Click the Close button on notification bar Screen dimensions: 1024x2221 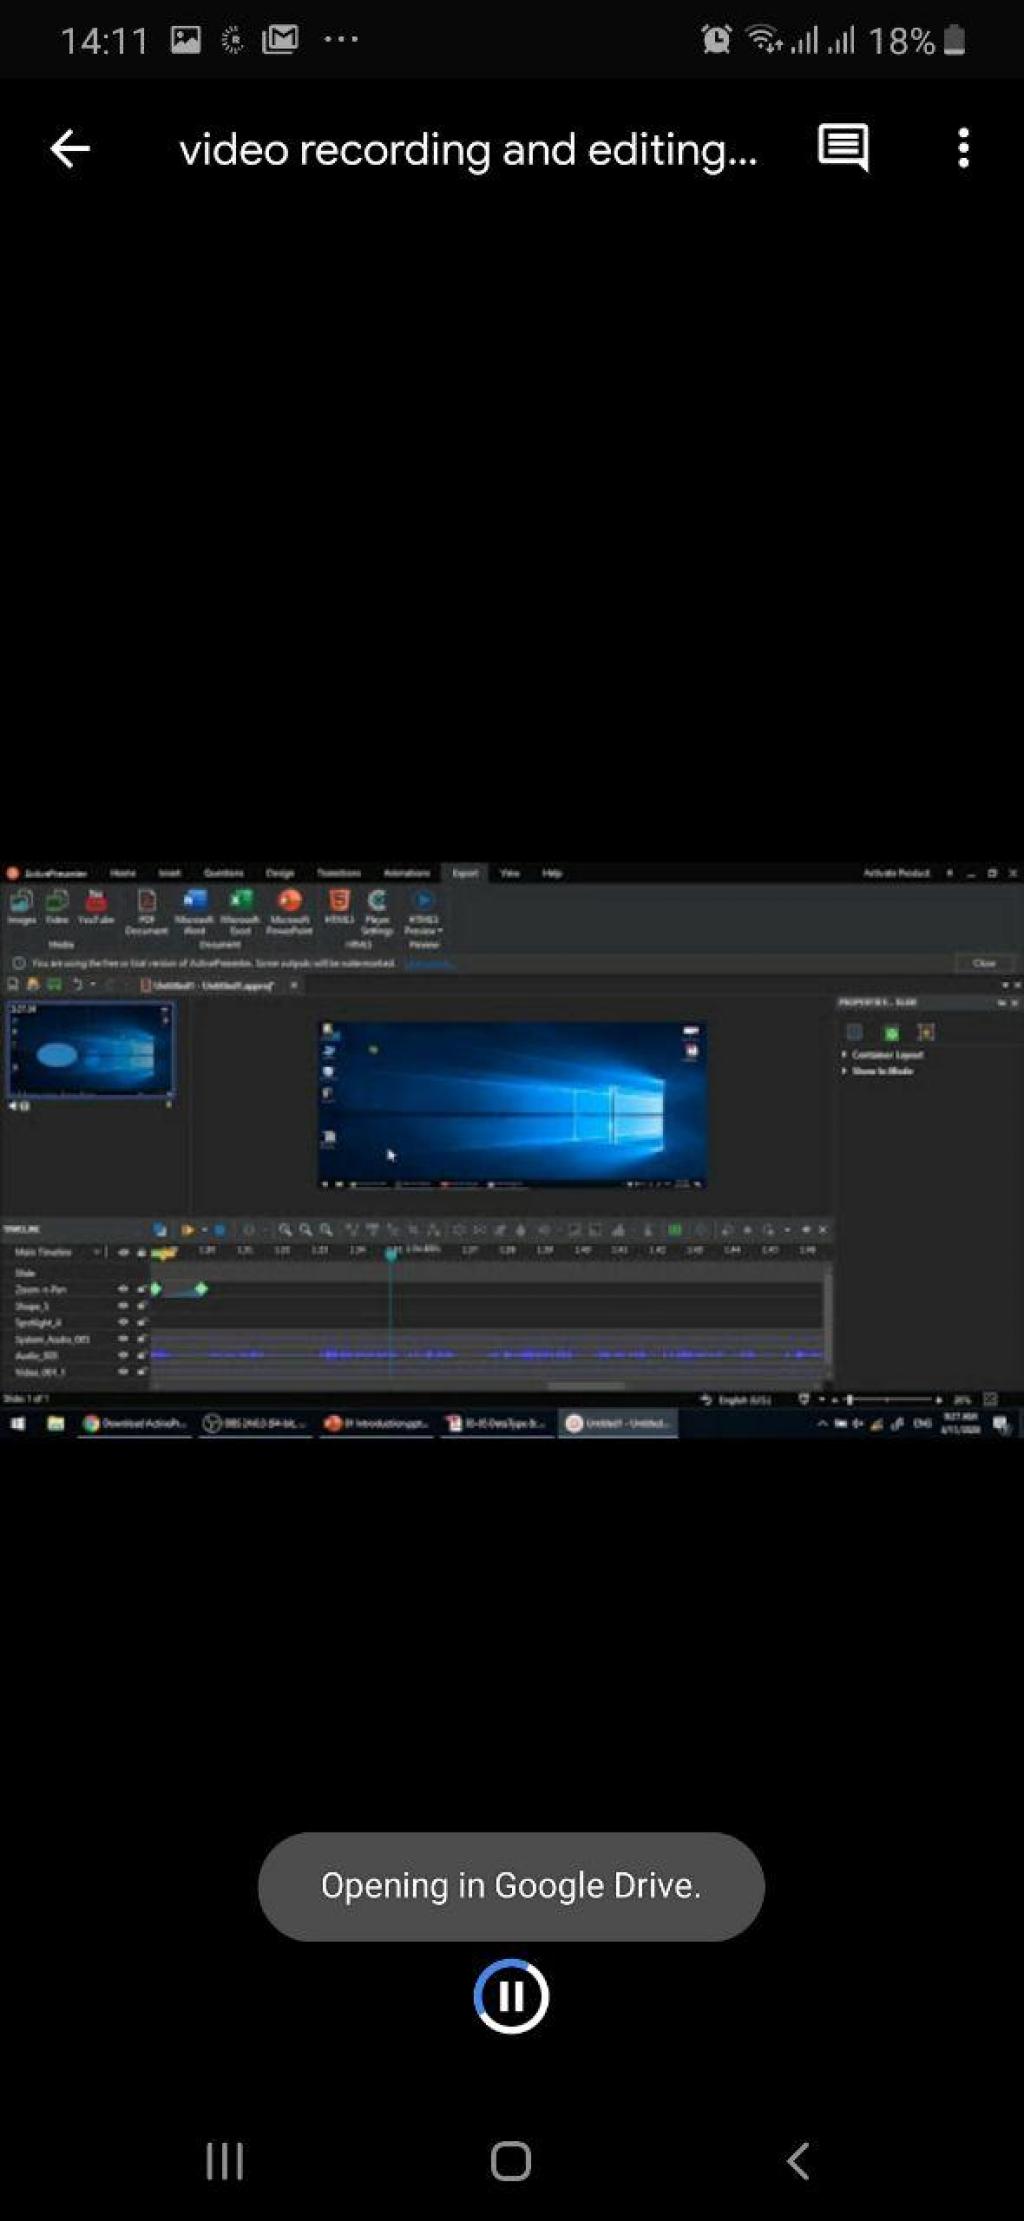point(983,963)
